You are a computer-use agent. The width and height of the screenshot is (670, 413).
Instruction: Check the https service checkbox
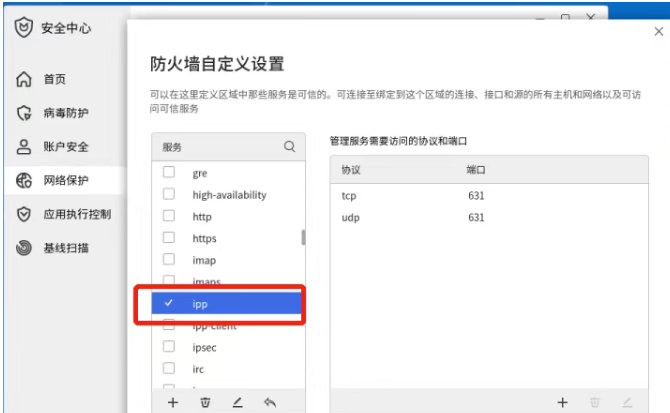(169, 239)
